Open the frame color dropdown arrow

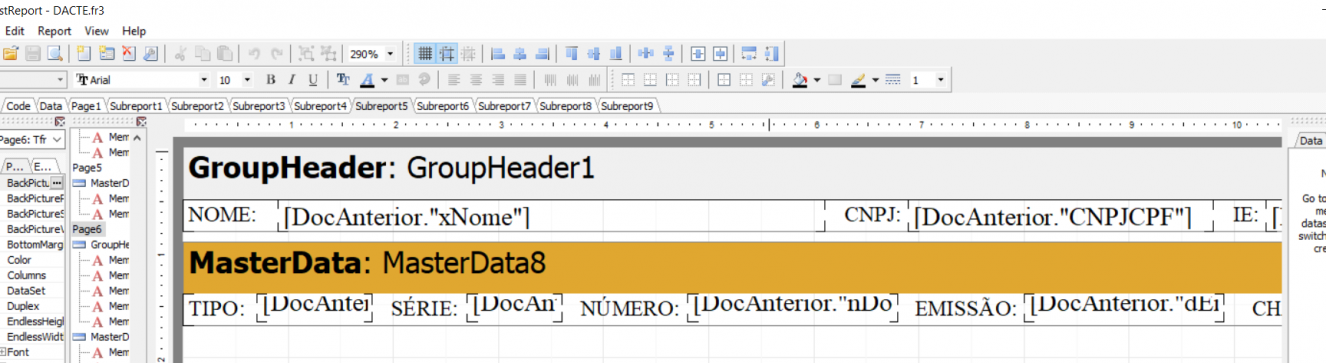(x=875, y=80)
